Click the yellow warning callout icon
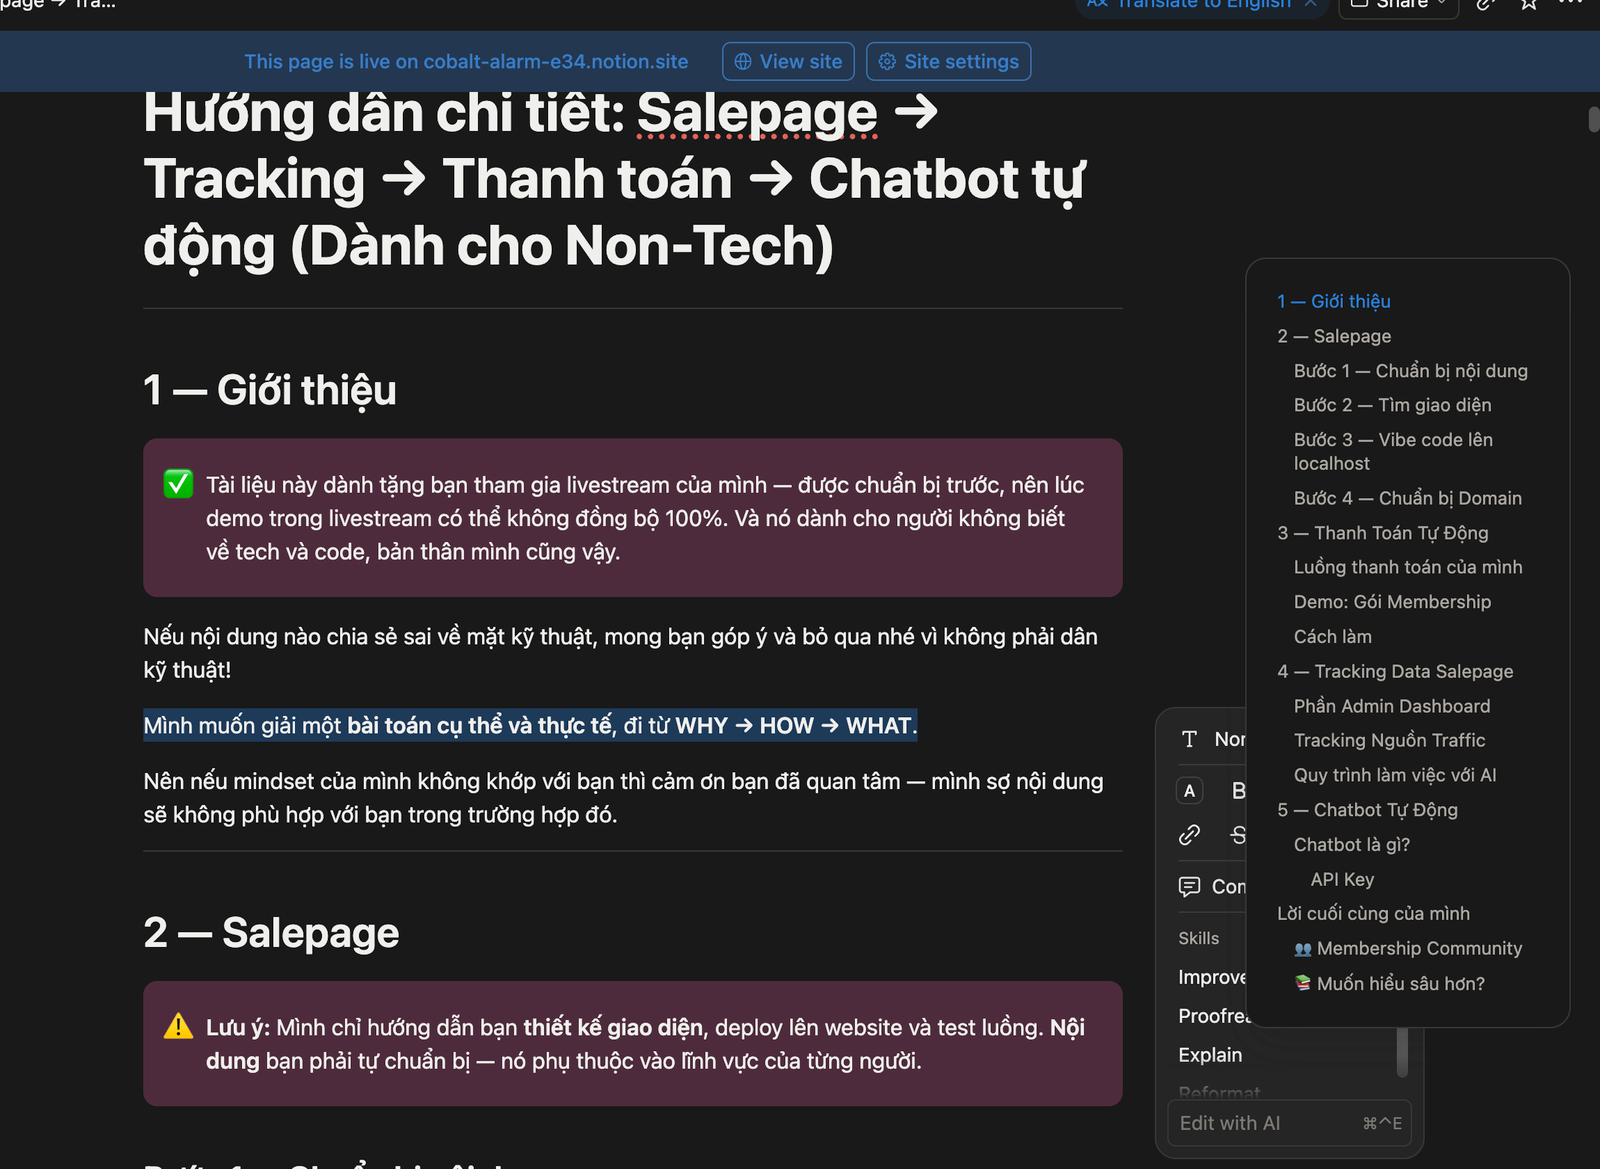The width and height of the screenshot is (1600, 1169). click(x=178, y=1026)
